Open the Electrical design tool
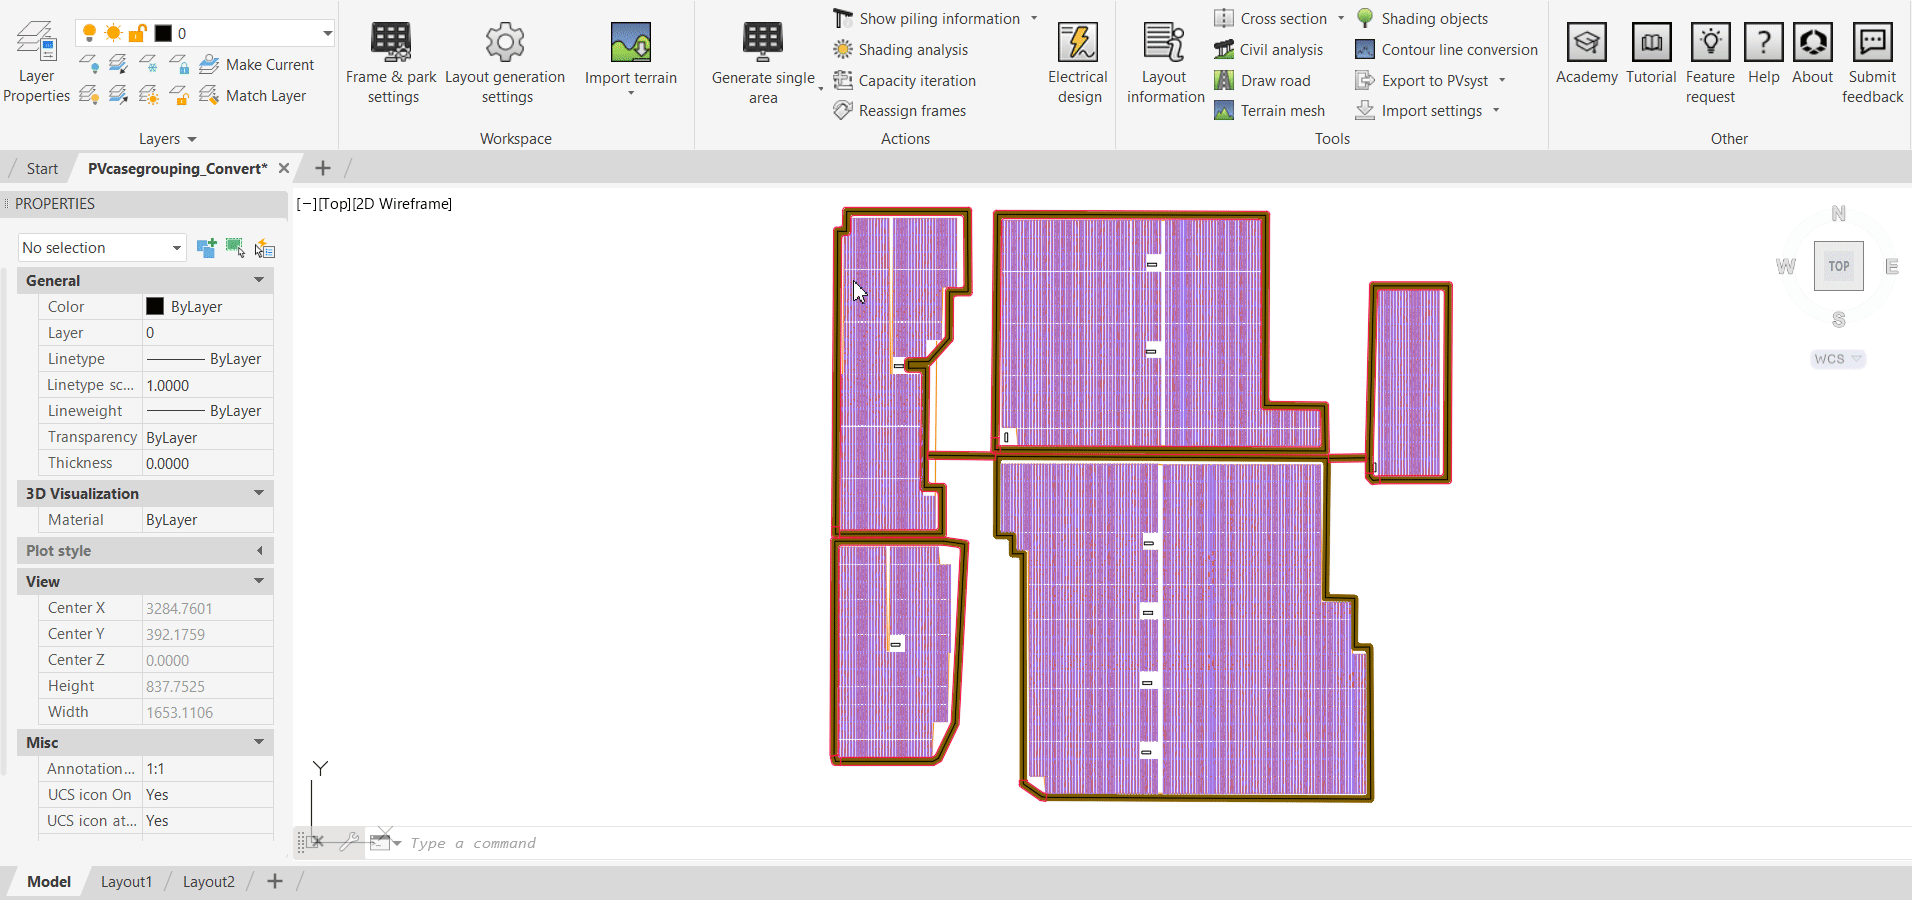The image size is (1912, 900). (1077, 62)
